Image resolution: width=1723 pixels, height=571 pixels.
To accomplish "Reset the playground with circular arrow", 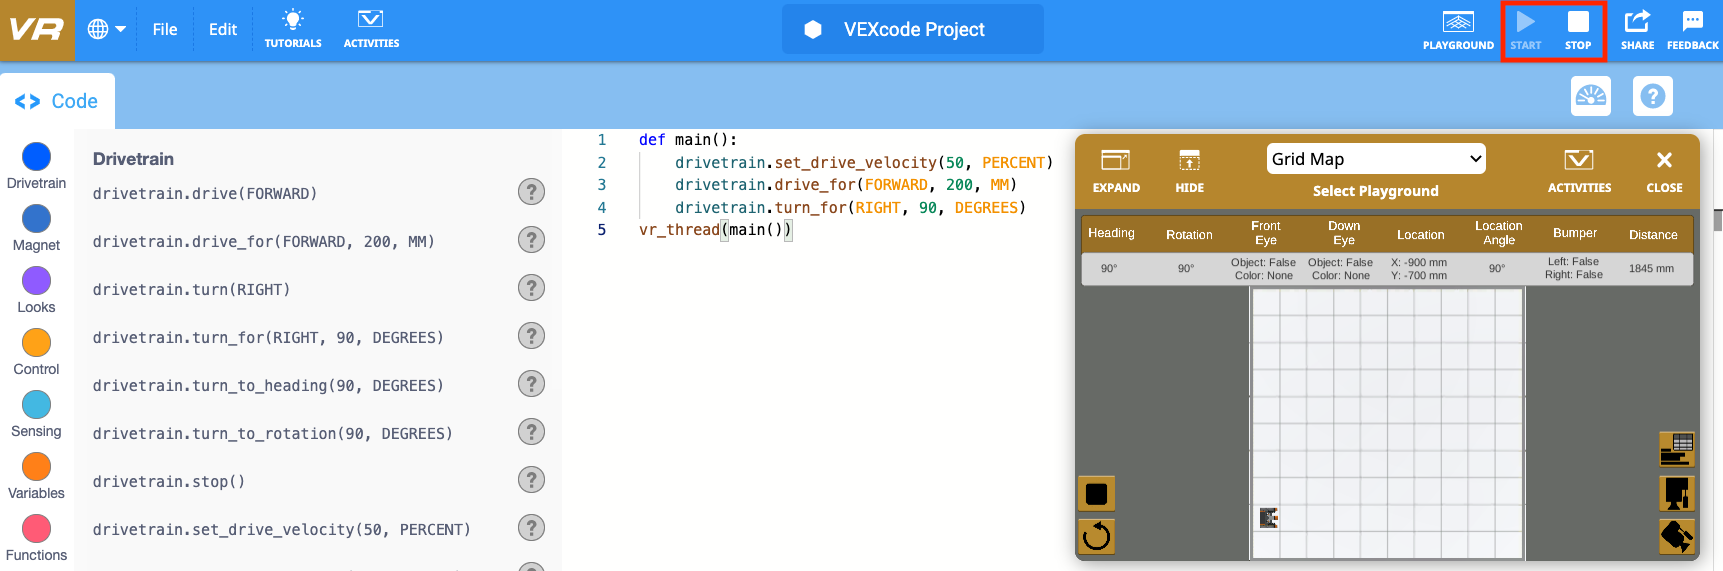I will point(1096,536).
